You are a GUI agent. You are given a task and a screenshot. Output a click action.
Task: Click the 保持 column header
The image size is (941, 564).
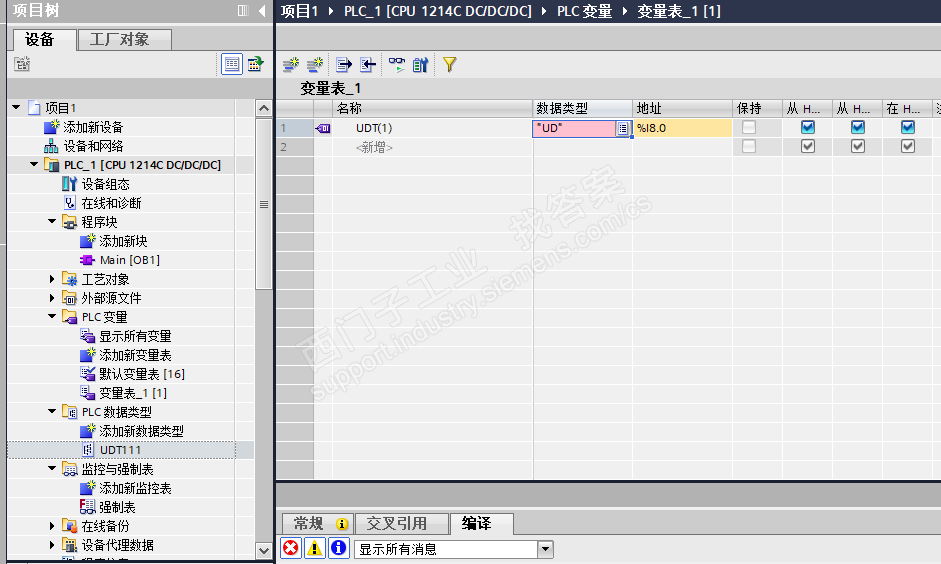pos(757,109)
